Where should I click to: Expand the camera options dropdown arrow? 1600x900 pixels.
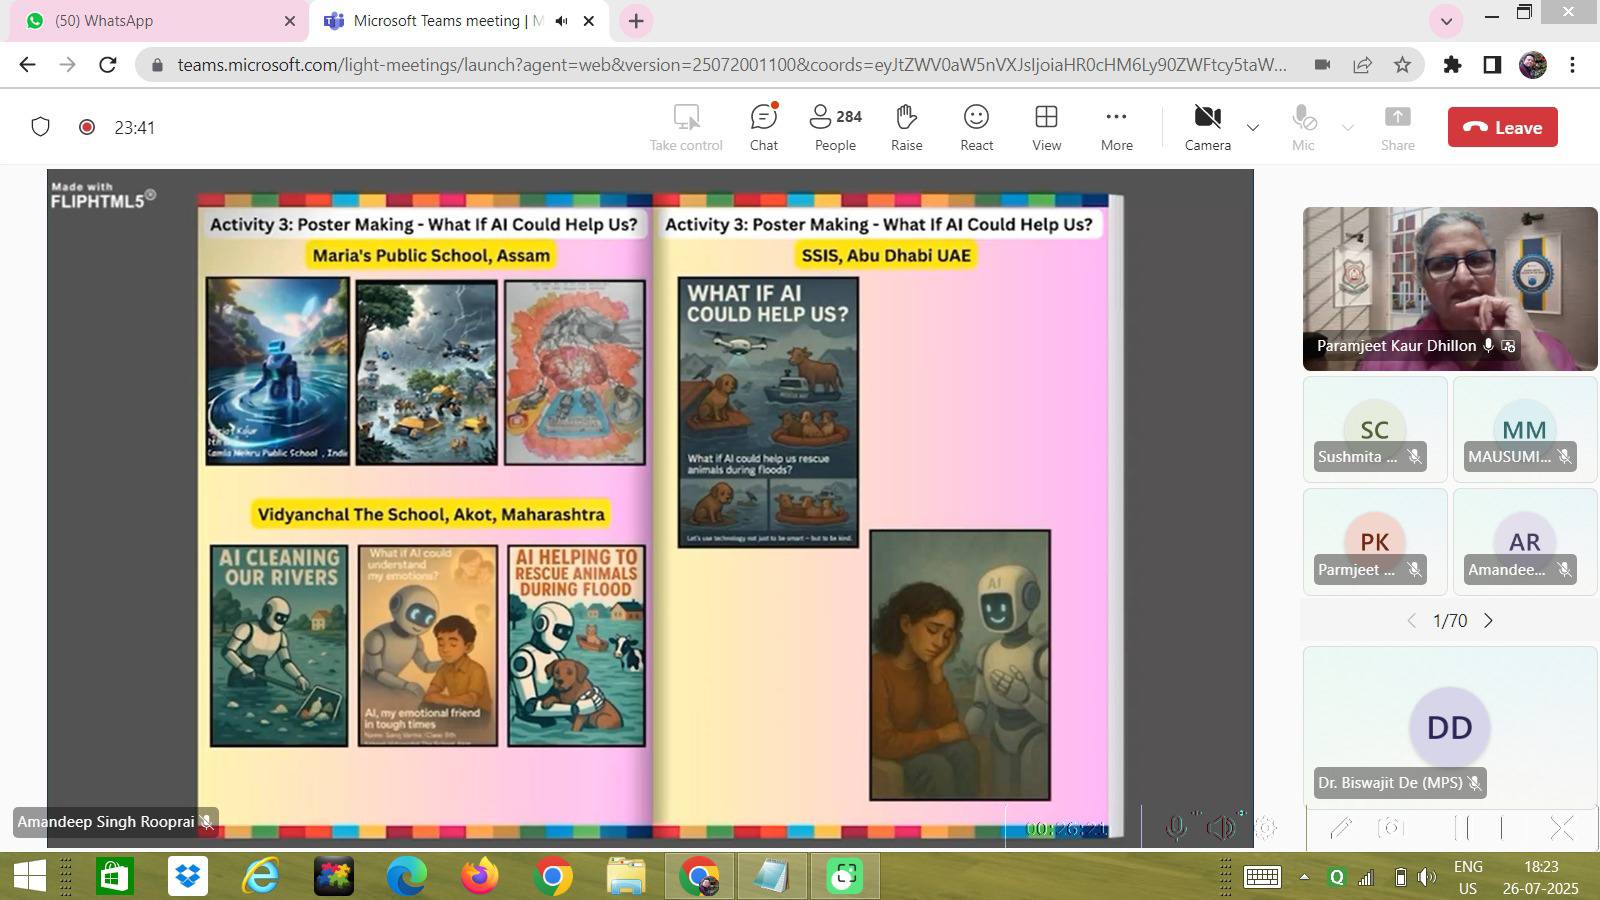point(1252,128)
